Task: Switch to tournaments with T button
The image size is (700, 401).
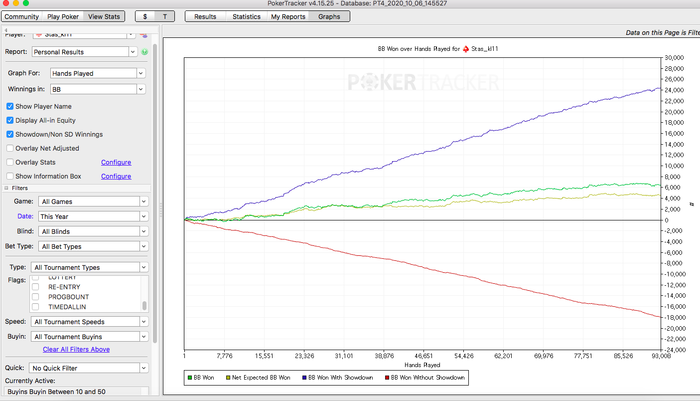Action: [x=165, y=17]
